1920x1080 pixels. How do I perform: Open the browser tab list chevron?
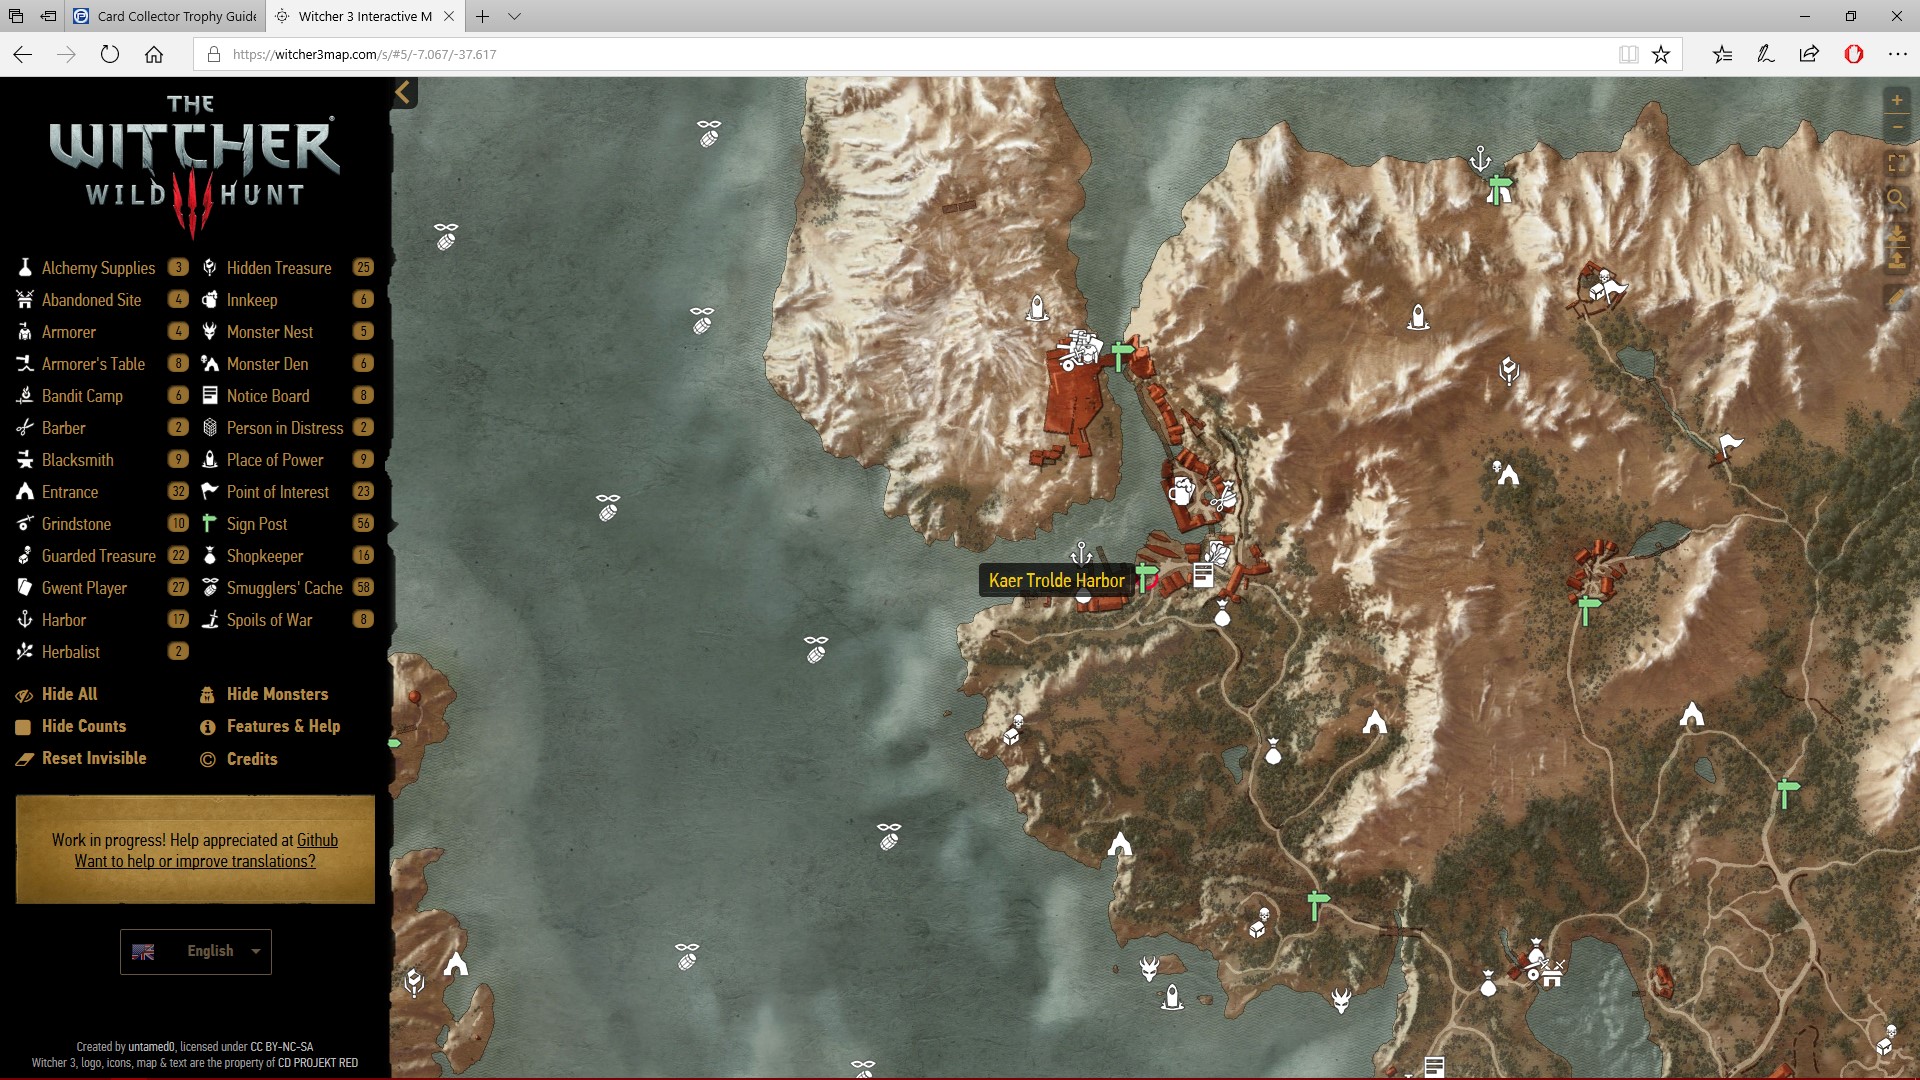click(514, 16)
